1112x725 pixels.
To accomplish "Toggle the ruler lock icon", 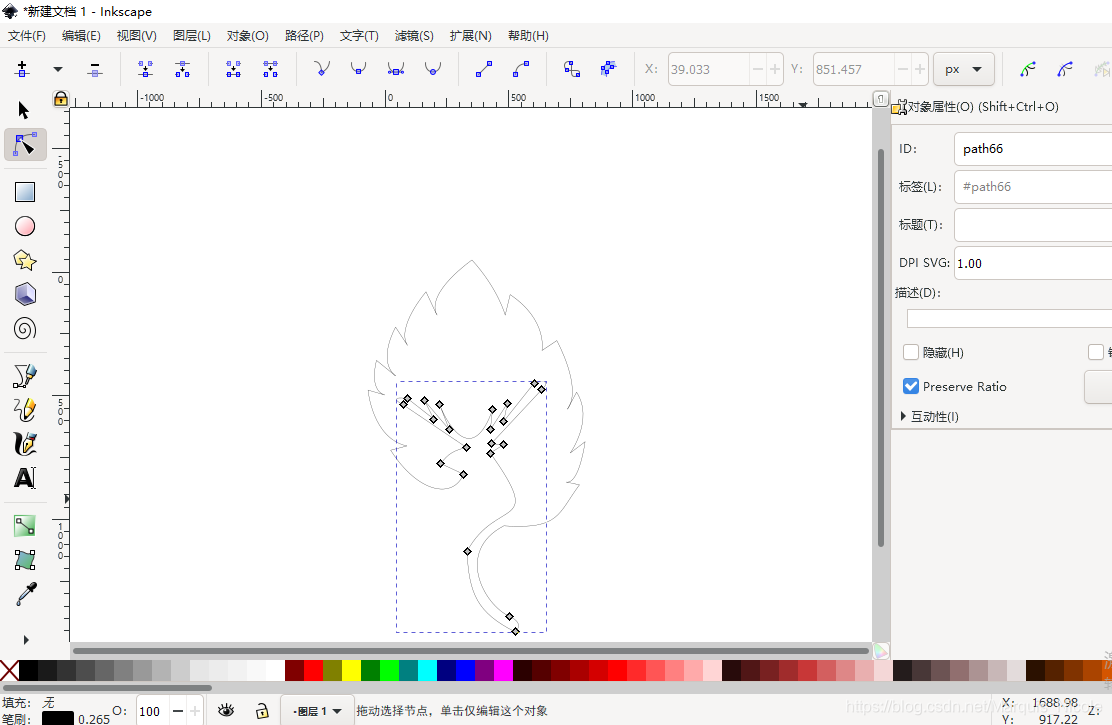I will [61, 99].
